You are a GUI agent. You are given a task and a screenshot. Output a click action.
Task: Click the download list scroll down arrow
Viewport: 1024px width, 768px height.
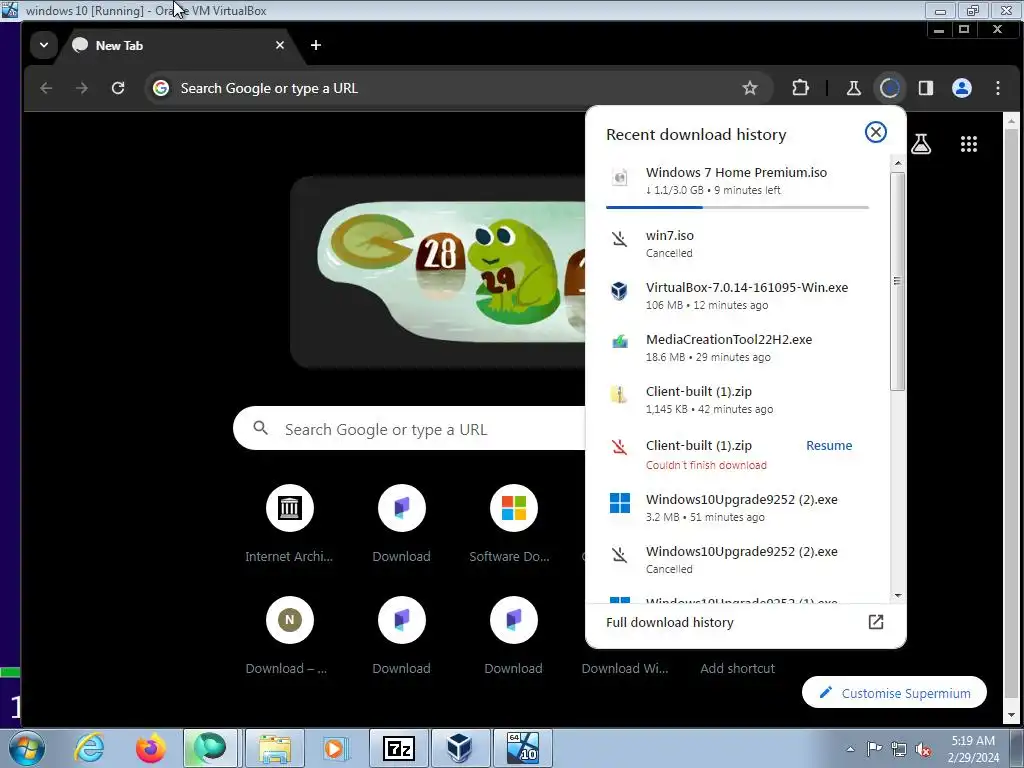[x=897, y=595]
